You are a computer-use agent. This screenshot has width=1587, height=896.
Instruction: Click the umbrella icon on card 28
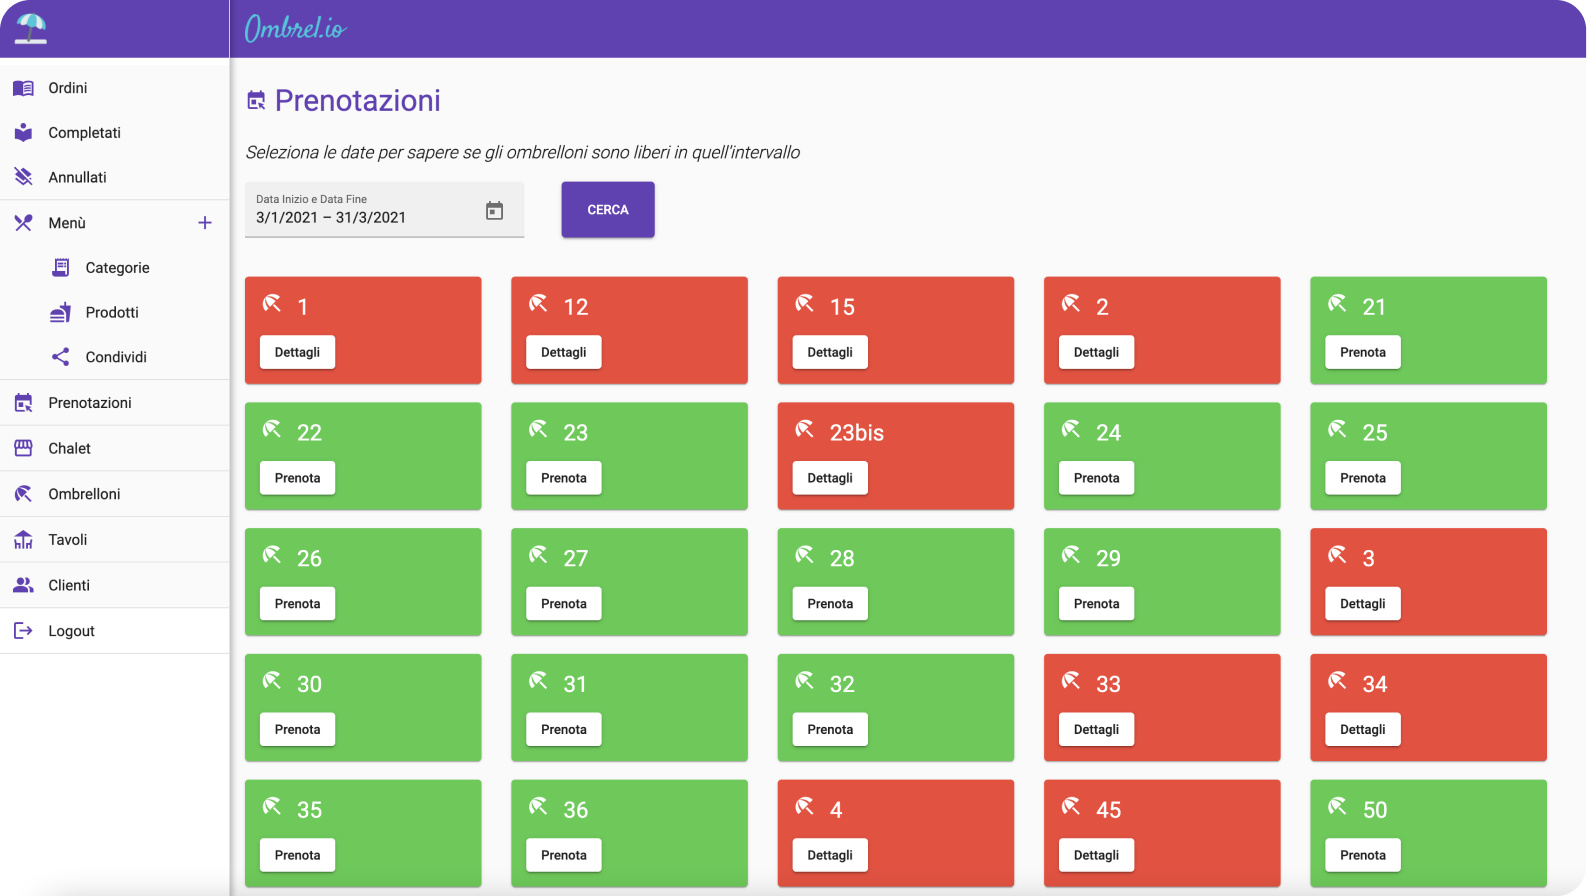[804, 555]
